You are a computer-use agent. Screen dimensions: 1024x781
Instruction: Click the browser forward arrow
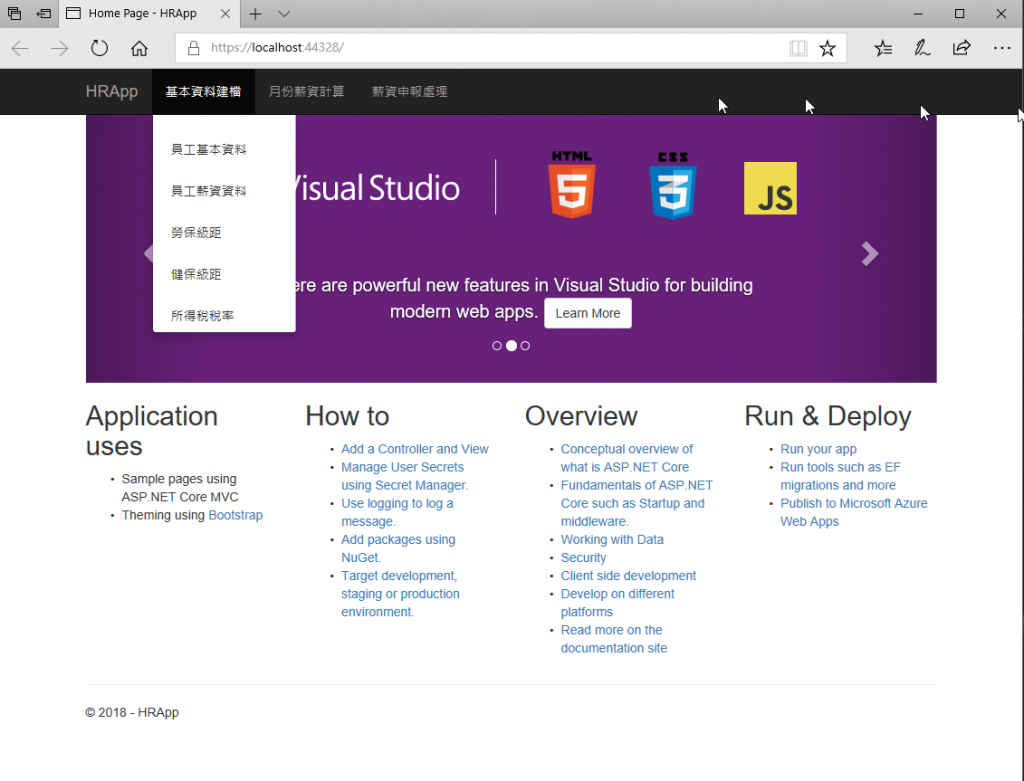pyautogui.click(x=59, y=48)
